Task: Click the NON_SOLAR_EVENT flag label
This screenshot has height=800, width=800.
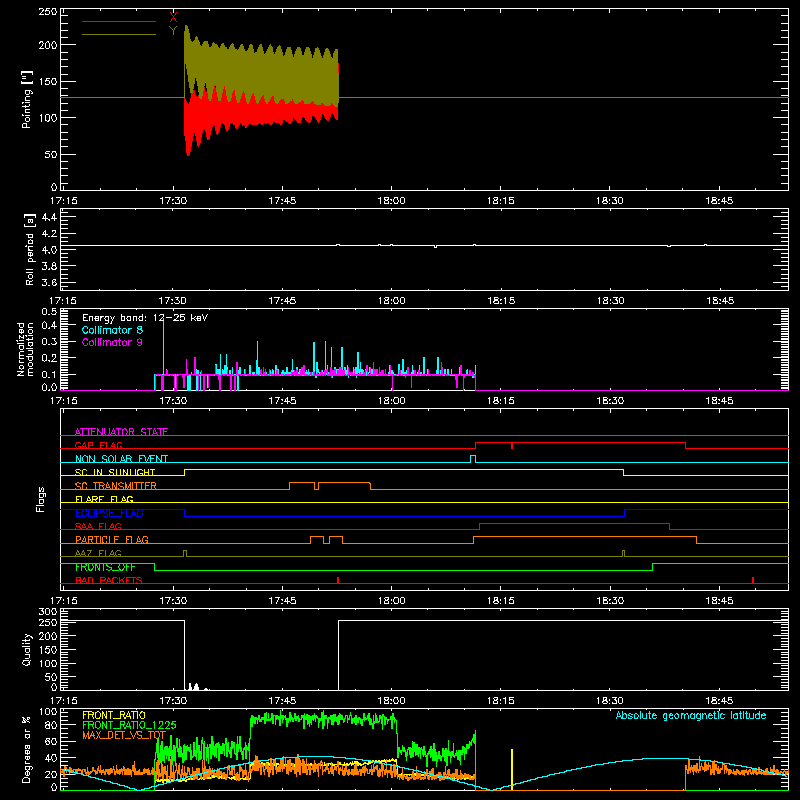Action: pos(121,459)
